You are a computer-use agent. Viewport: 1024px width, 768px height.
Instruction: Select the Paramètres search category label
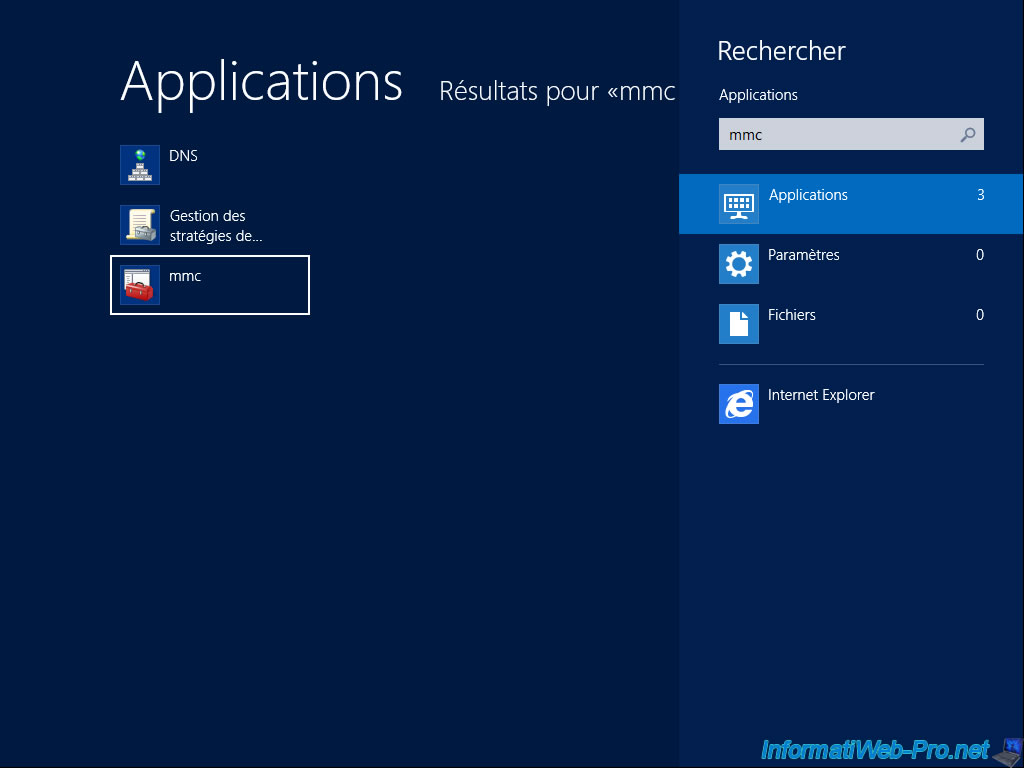click(803, 255)
